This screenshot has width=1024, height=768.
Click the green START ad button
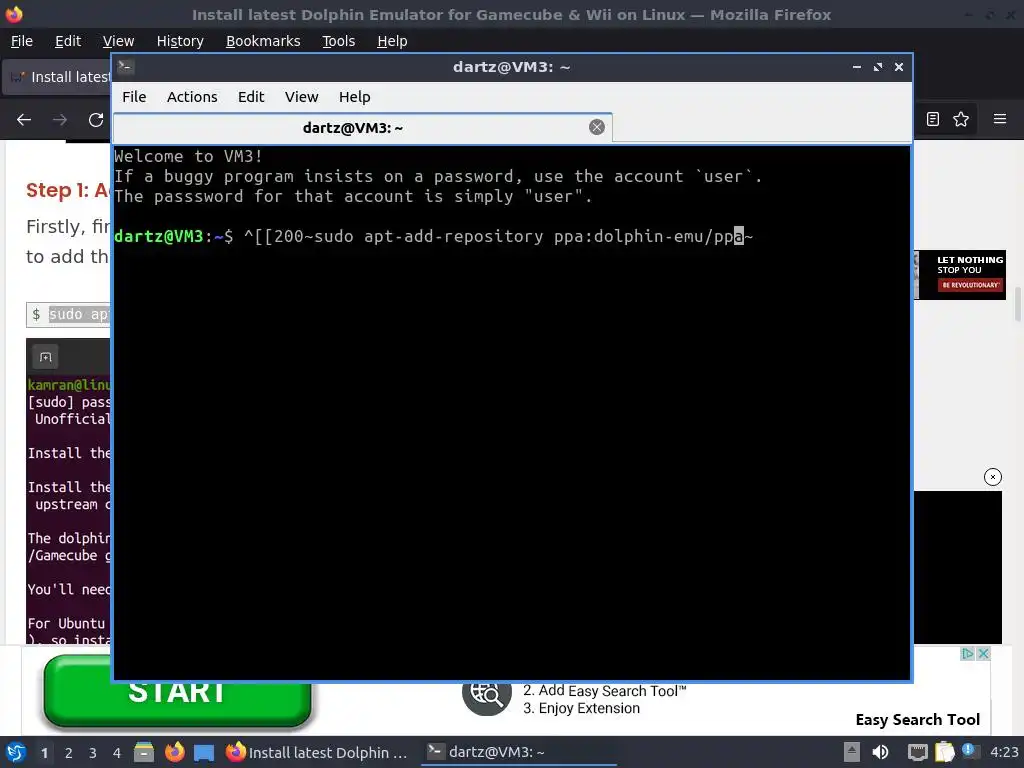point(177,692)
